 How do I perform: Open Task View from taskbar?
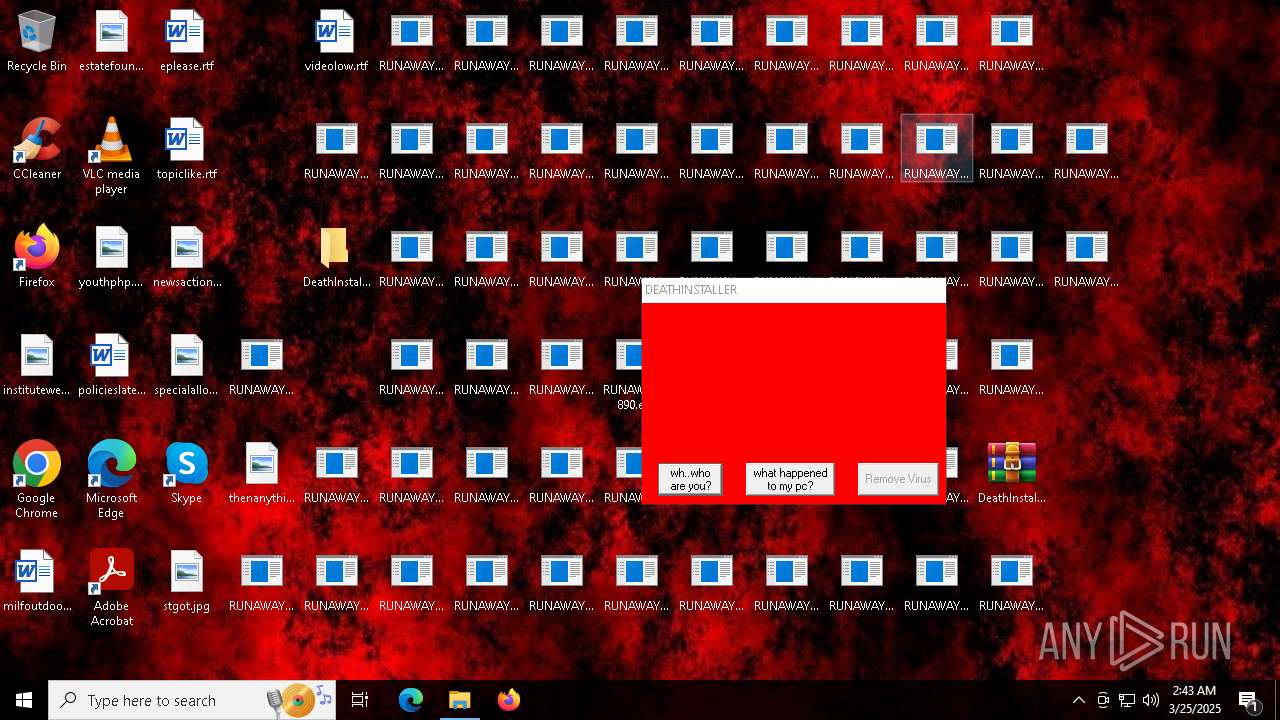[360, 700]
